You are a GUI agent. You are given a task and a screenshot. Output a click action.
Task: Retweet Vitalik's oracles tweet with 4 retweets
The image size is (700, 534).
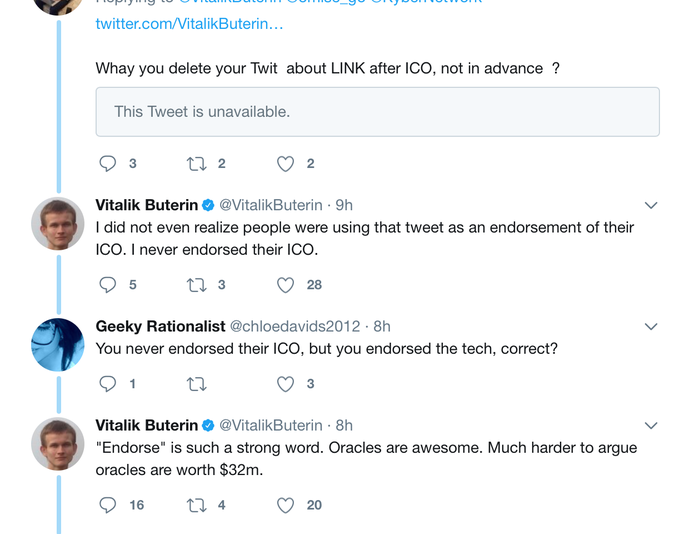coord(196,505)
